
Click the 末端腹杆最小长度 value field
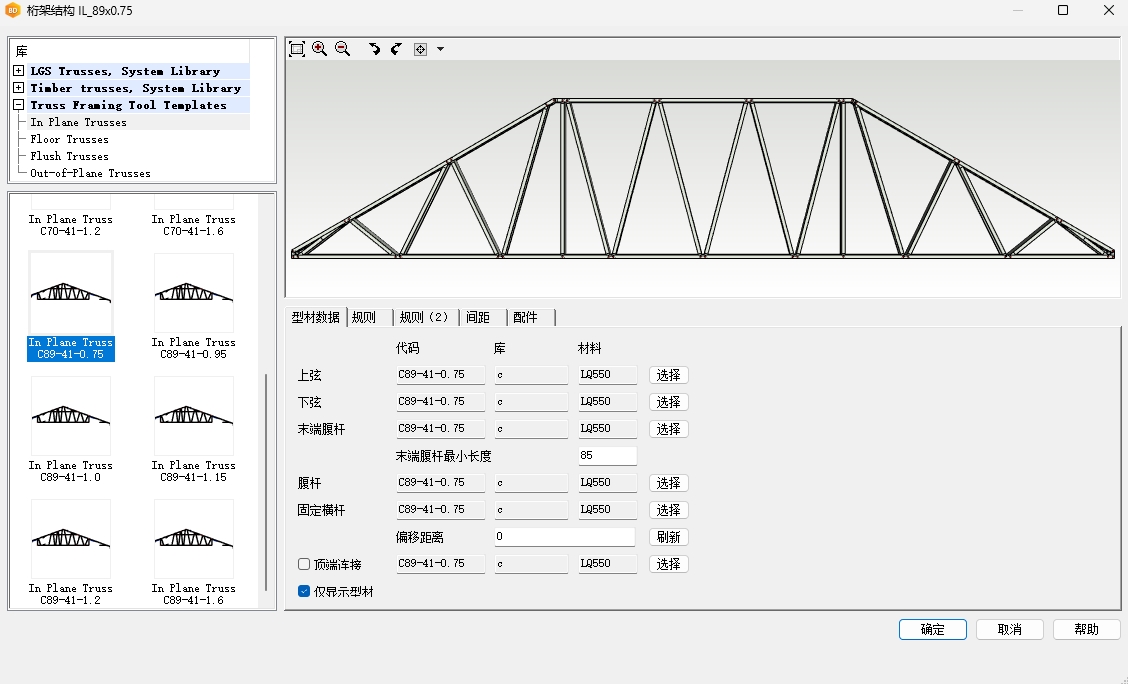tap(607, 455)
